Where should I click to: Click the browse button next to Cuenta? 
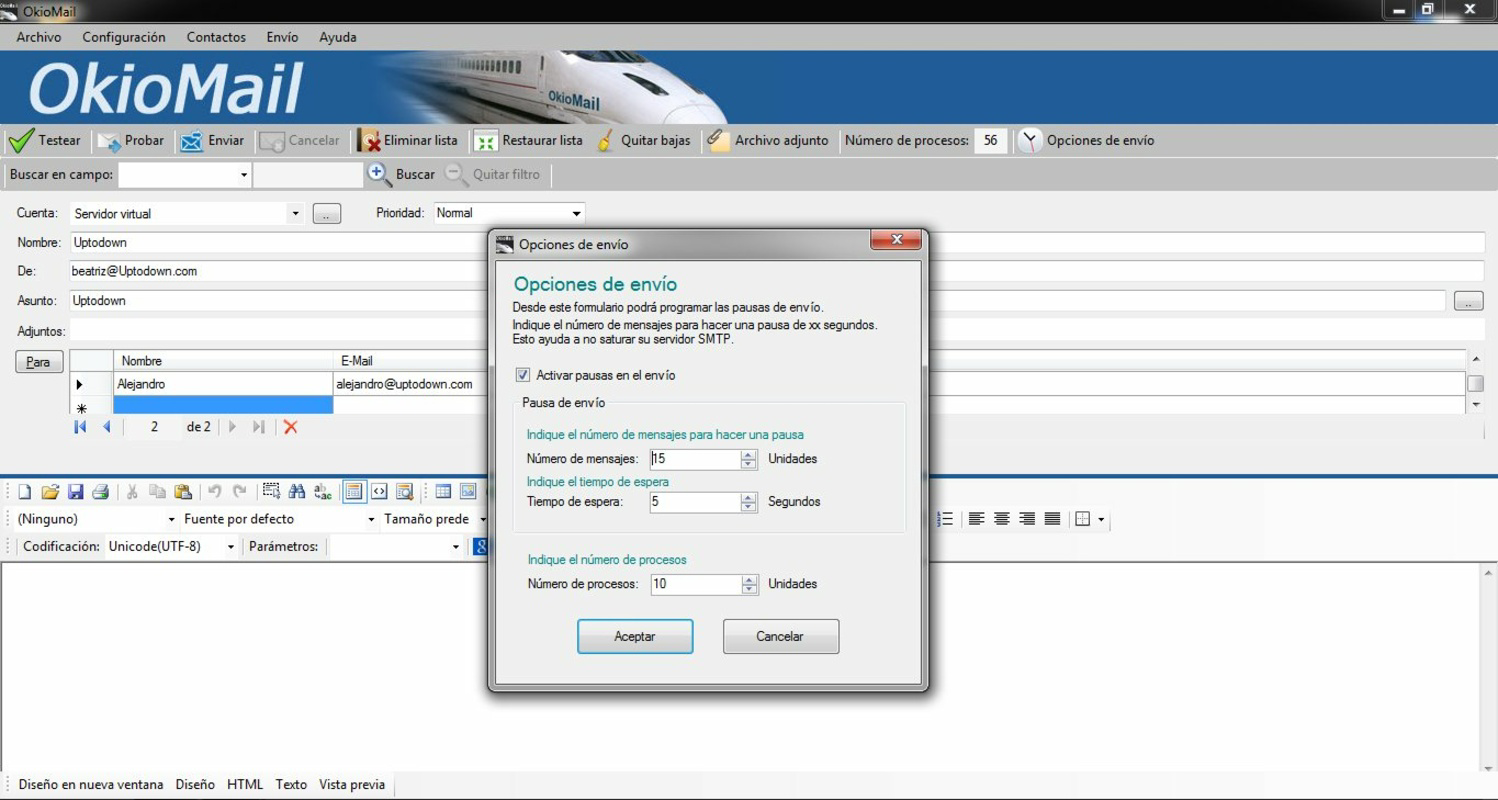click(x=327, y=214)
